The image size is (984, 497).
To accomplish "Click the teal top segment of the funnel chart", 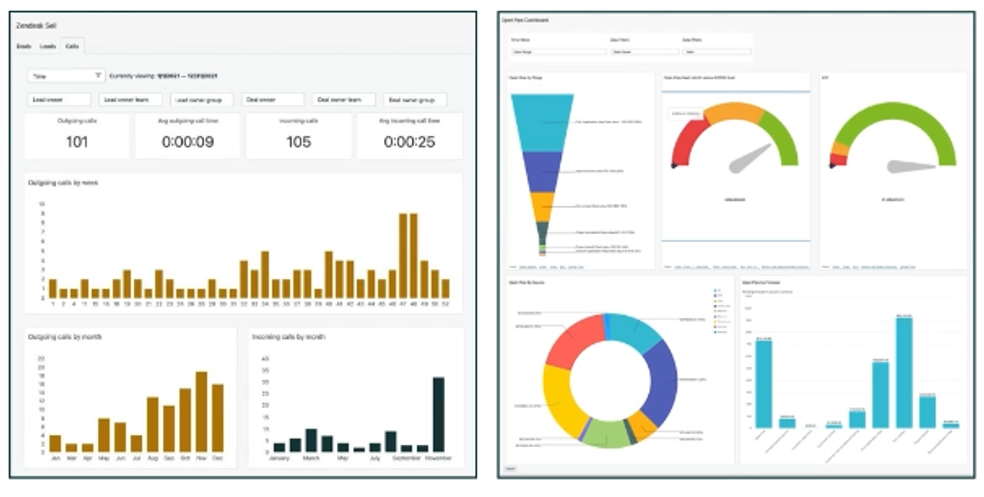I will pos(542,123).
